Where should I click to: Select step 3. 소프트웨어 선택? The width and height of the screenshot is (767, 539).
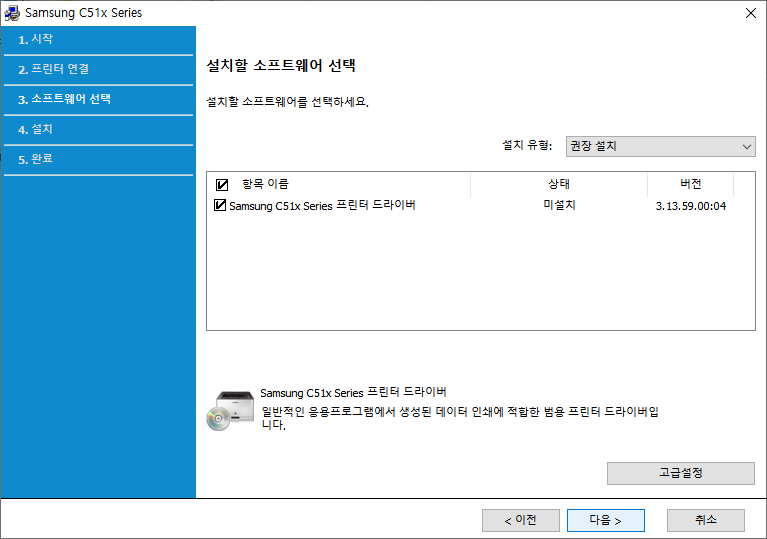point(65,99)
